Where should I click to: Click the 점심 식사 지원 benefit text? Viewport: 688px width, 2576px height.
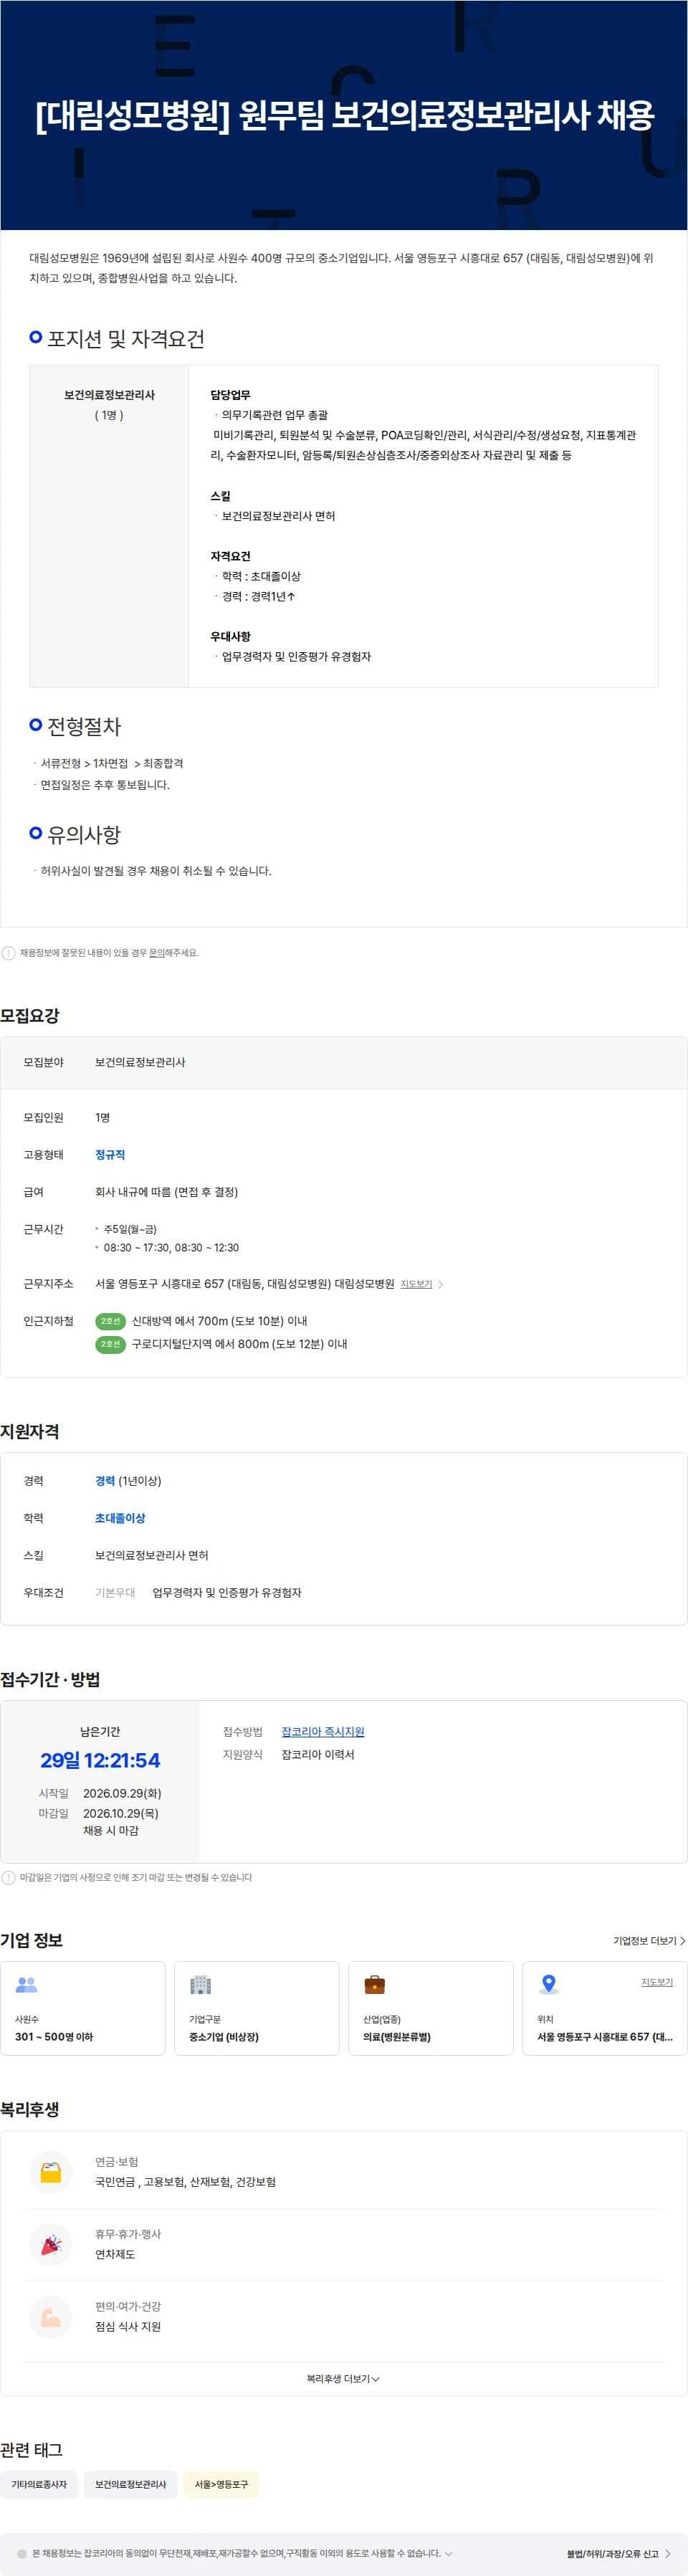tap(128, 2326)
